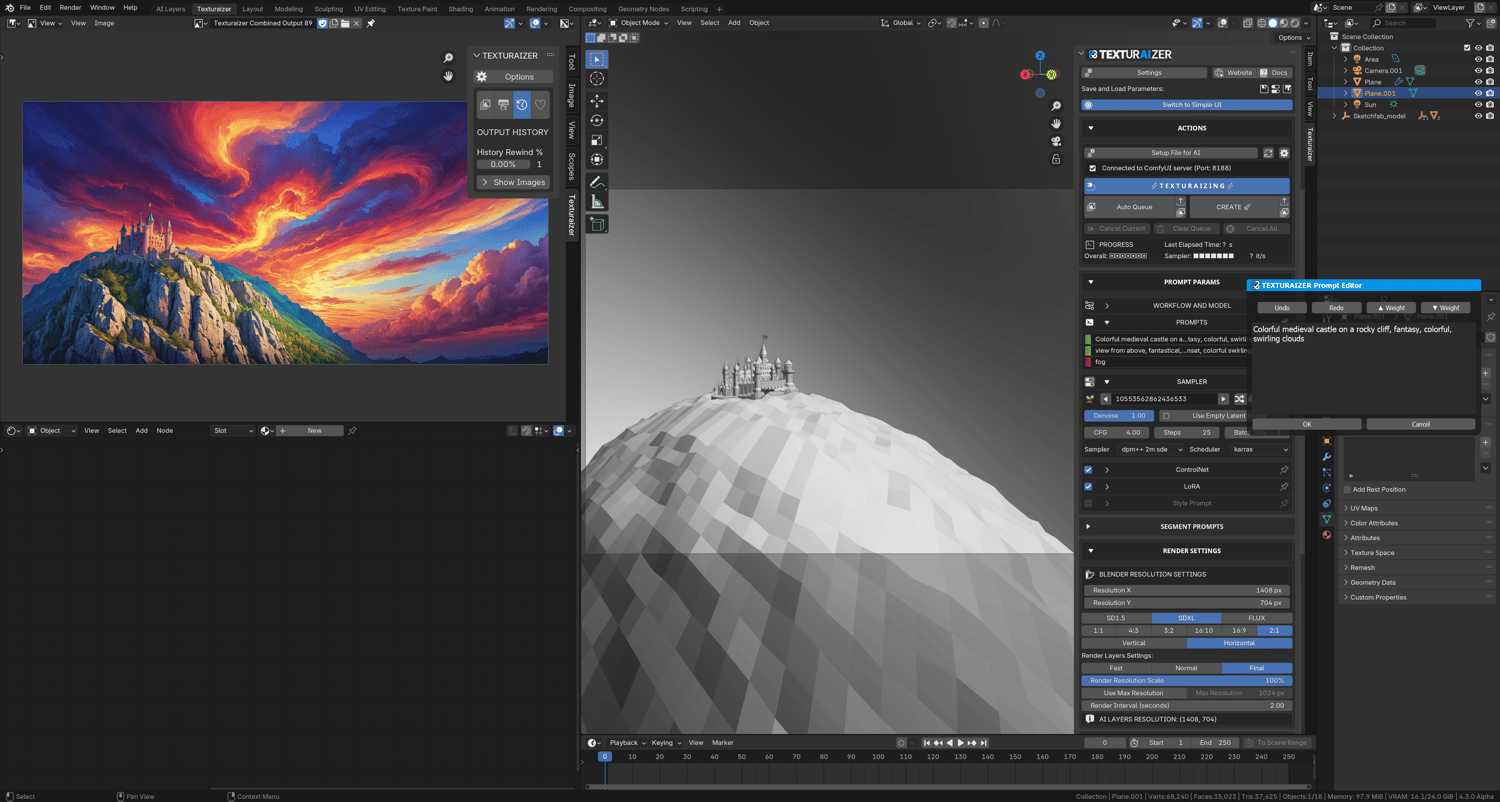
Task: Switch to the Shading workspace tab
Action: point(460,9)
